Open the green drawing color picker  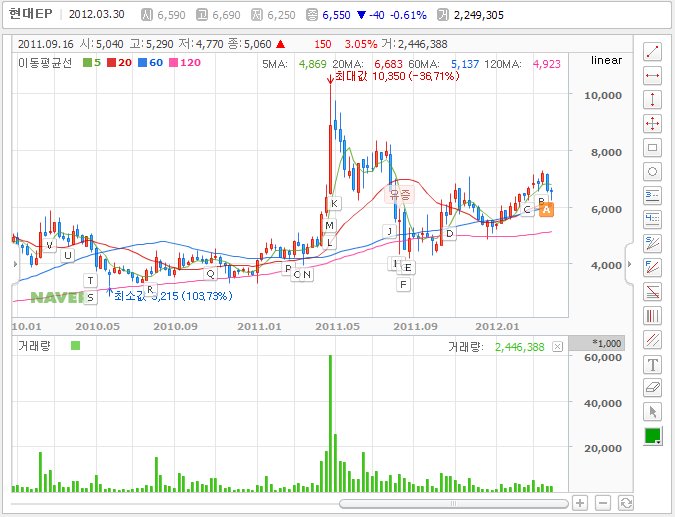point(653,436)
